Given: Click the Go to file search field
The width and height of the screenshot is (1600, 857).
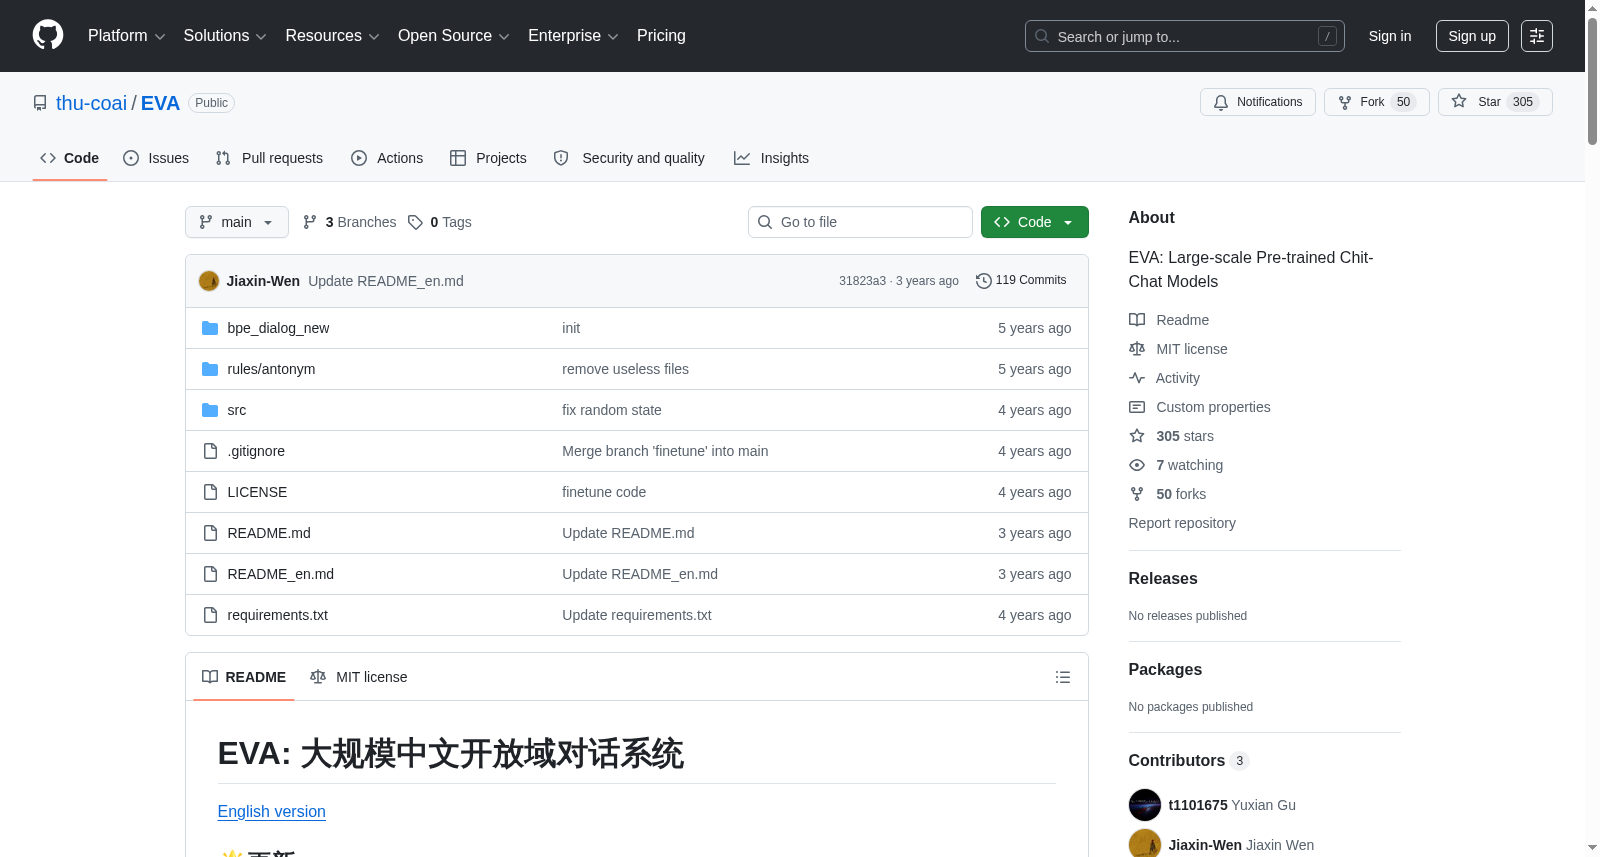Looking at the screenshot, I should (x=860, y=222).
